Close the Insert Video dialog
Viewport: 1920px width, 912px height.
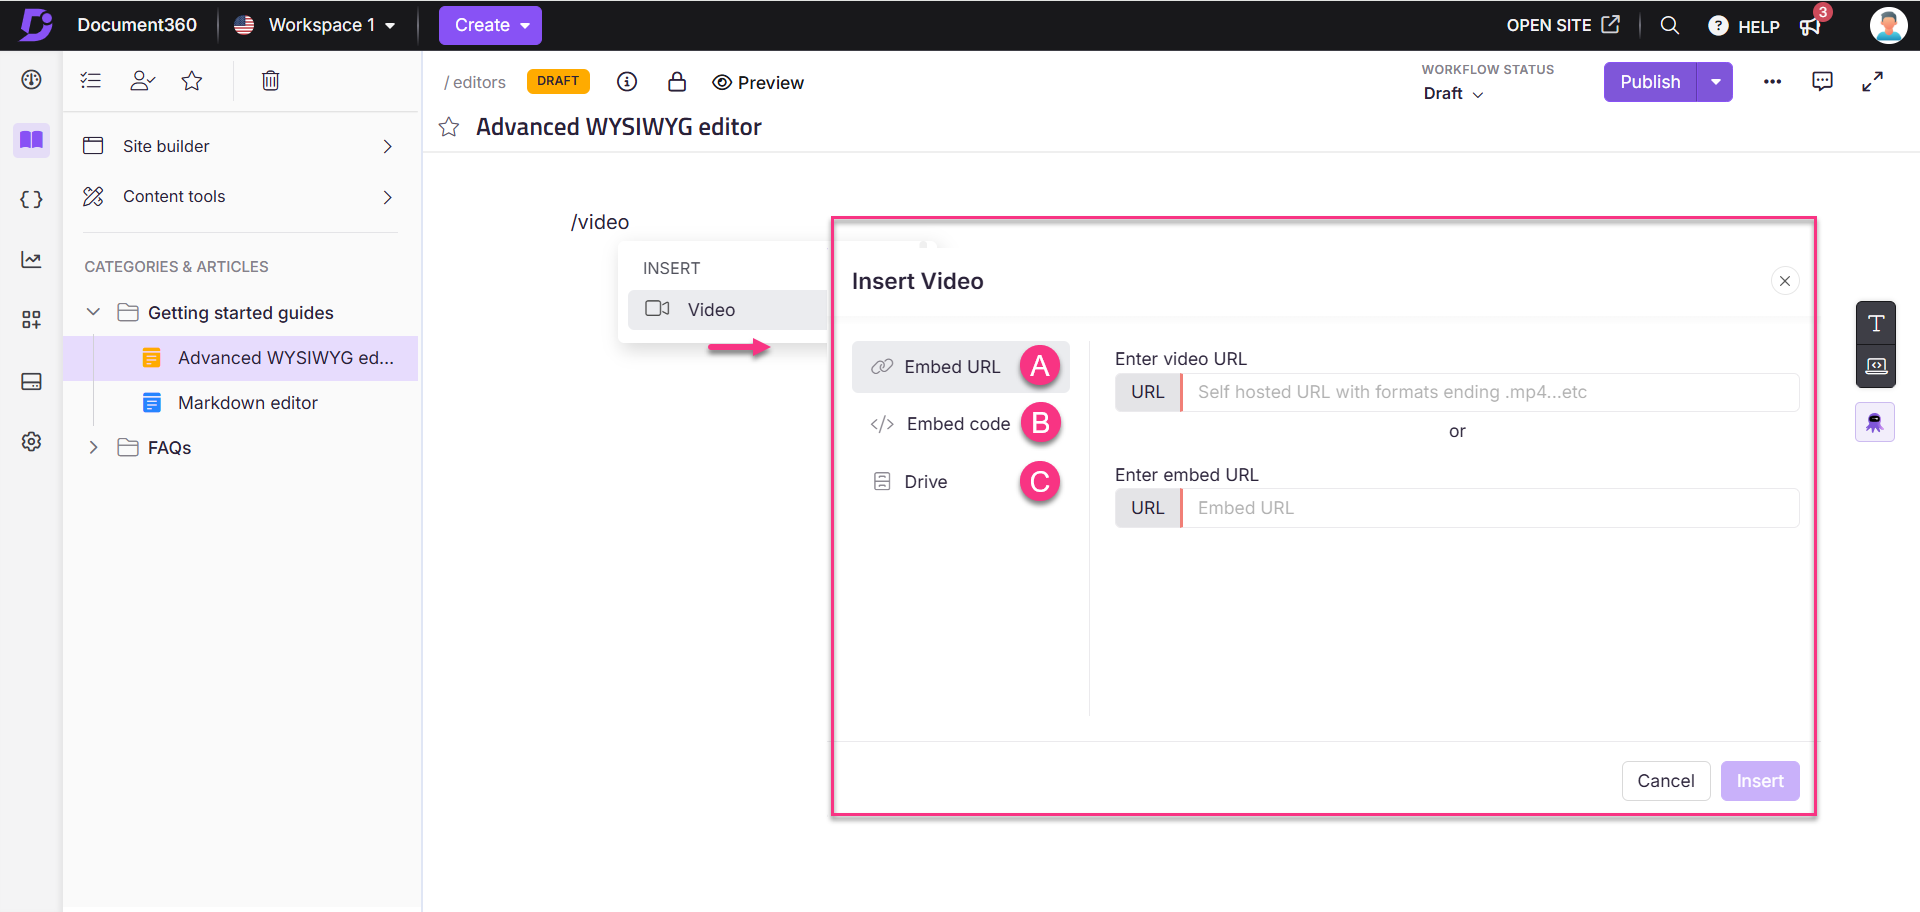pyautogui.click(x=1785, y=281)
